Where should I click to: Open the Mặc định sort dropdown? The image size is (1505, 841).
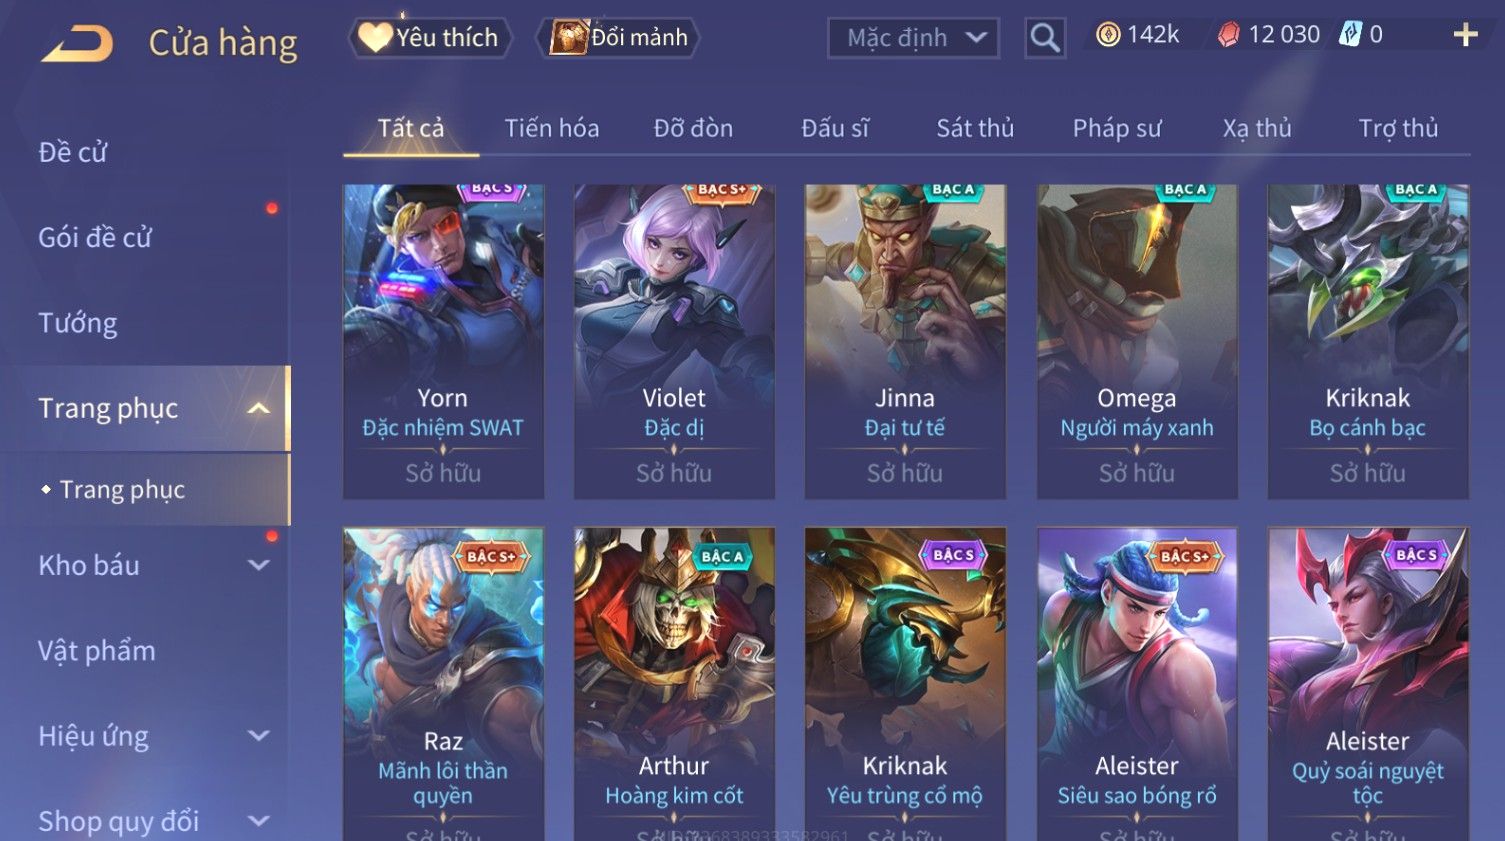[913, 38]
